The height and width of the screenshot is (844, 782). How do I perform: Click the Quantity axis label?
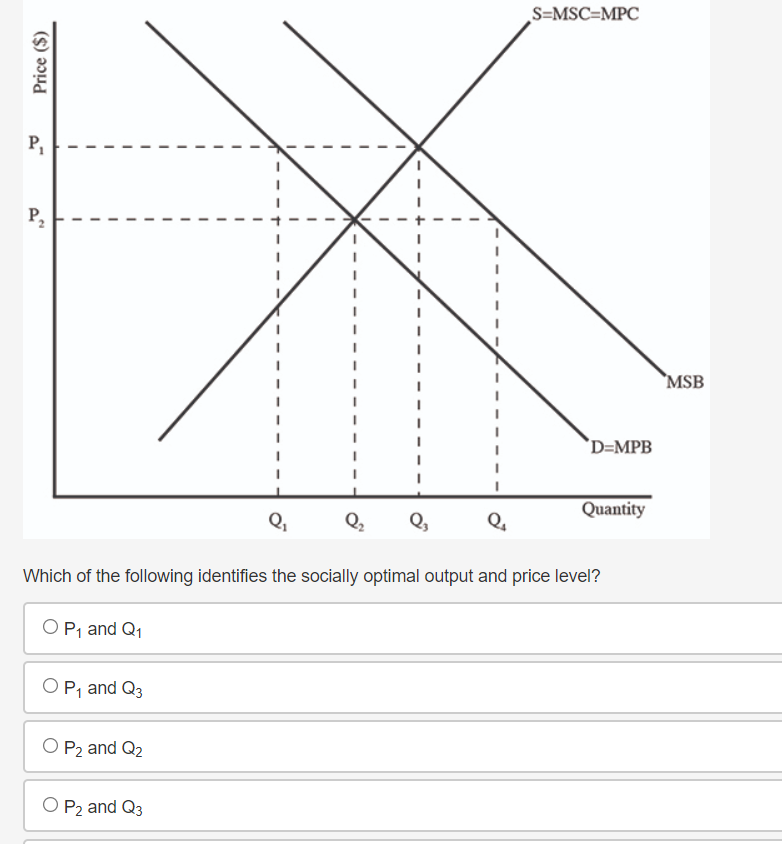click(614, 509)
